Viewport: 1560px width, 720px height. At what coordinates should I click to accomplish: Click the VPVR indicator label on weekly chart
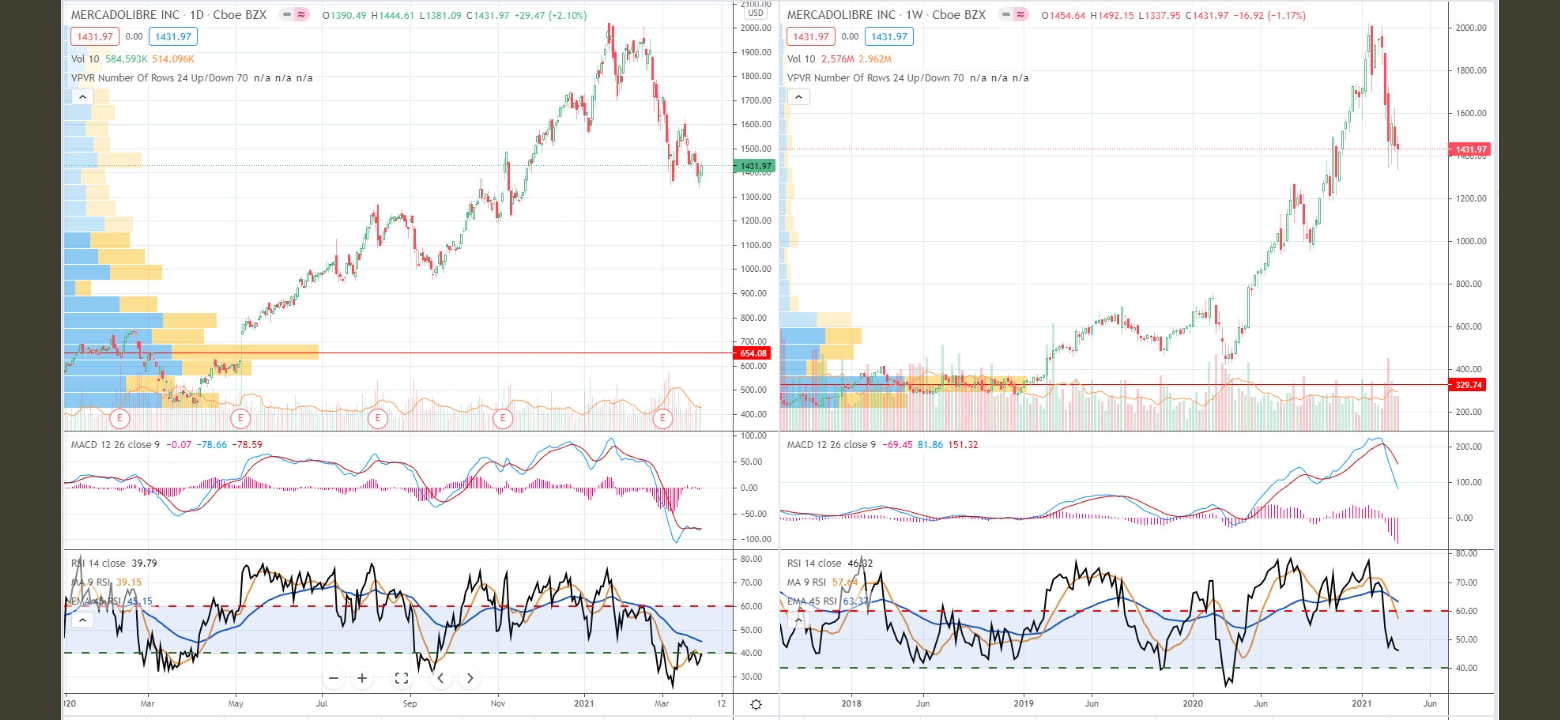coord(878,78)
